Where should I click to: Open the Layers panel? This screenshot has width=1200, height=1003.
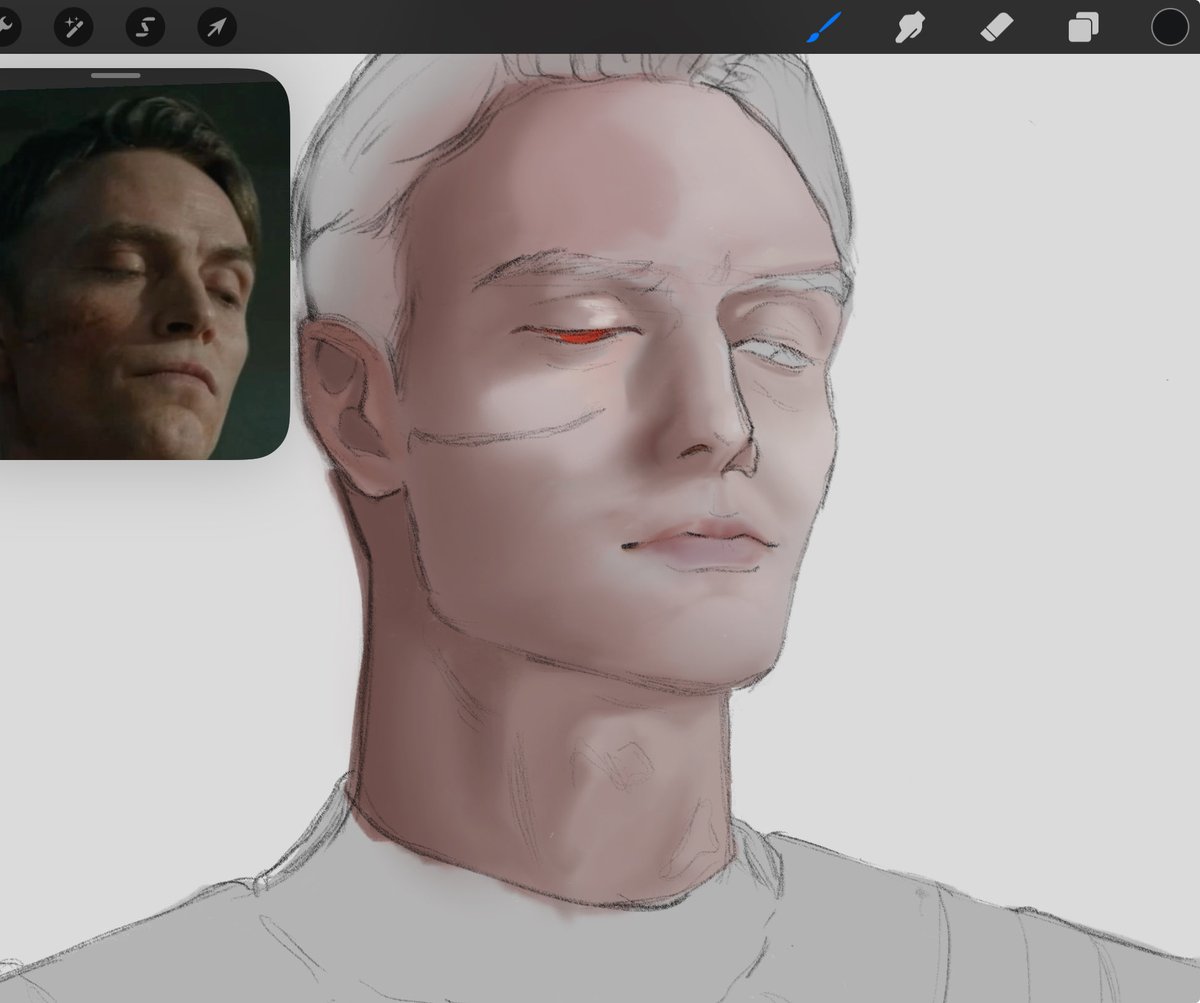tap(1083, 27)
